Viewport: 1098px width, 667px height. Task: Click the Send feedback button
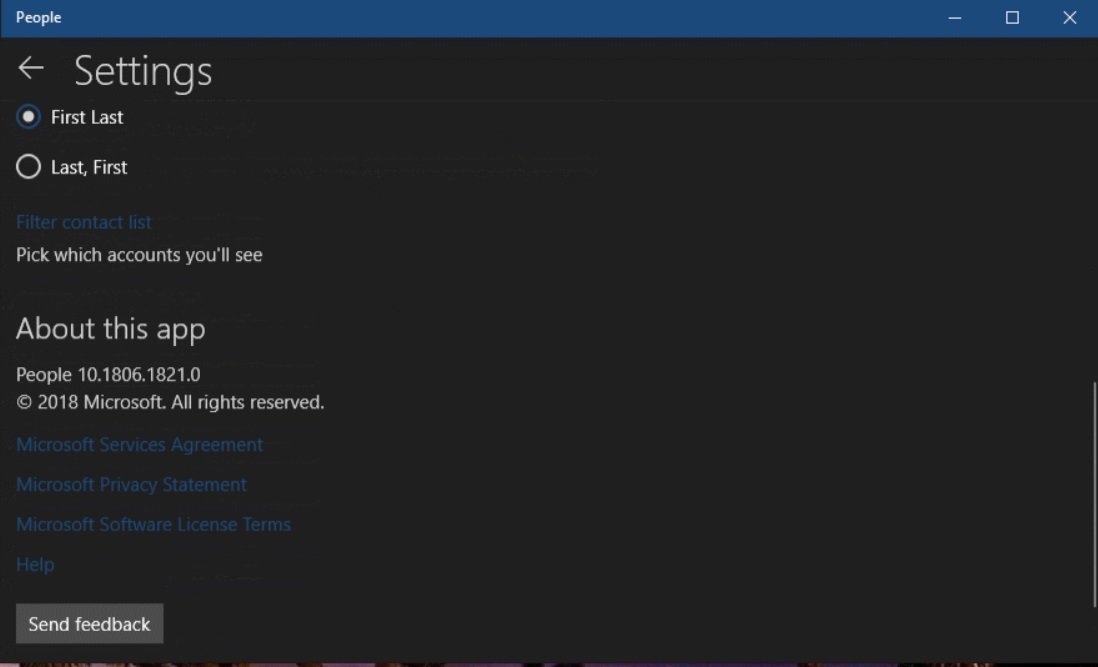pos(90,624)
